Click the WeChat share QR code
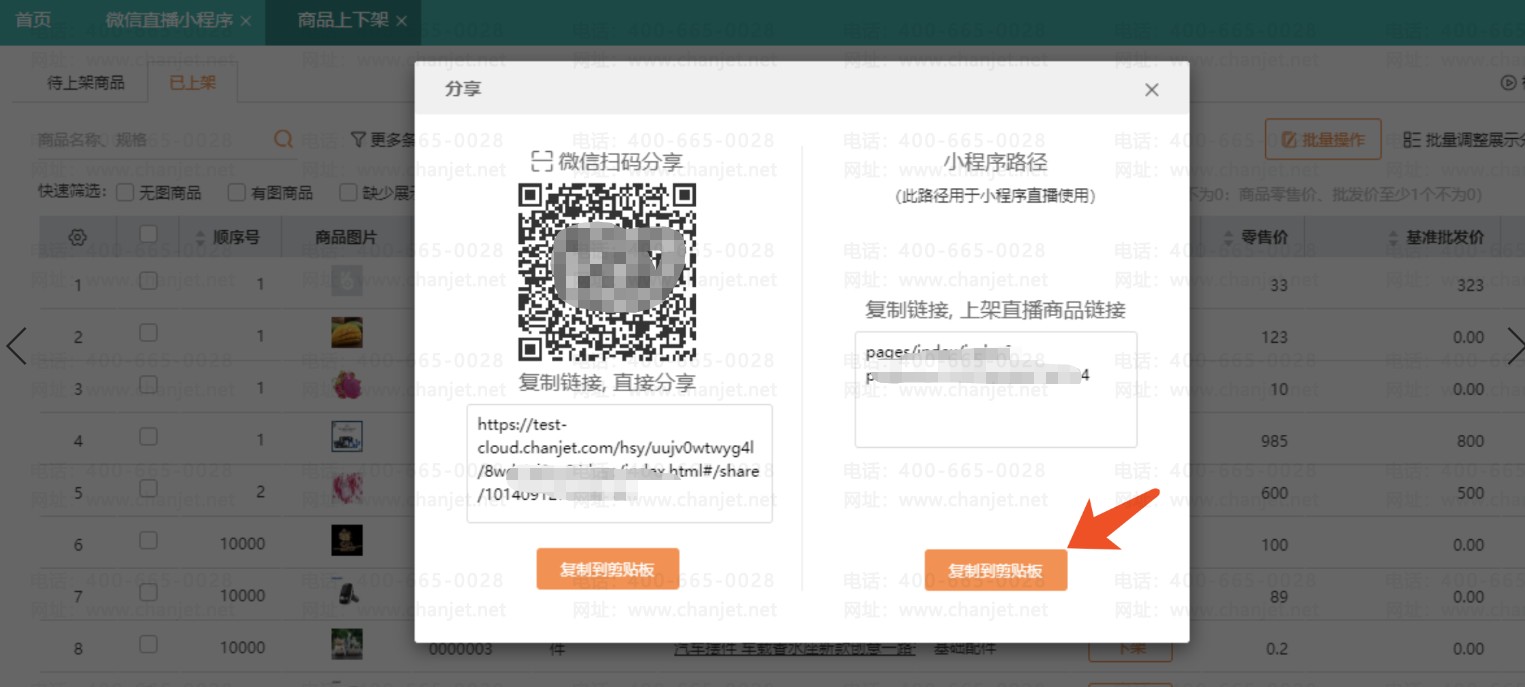The image size is (1525, 687). point(607,272)
